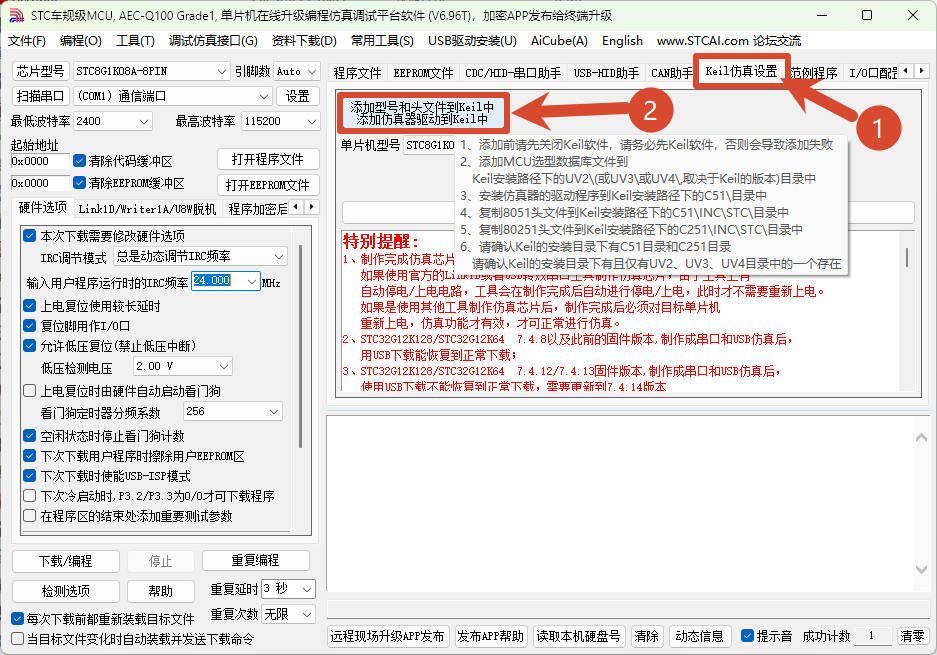Image resolution: width=937 pixels, height=655 pixels.
Task: Toggle 提示音 checkbox
Action: point(747,636)
